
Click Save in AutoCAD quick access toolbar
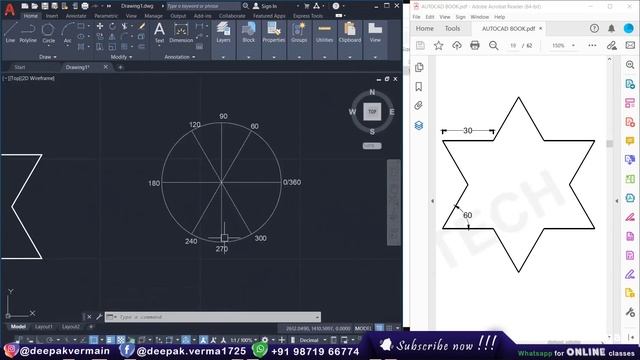tap(45, 6)
